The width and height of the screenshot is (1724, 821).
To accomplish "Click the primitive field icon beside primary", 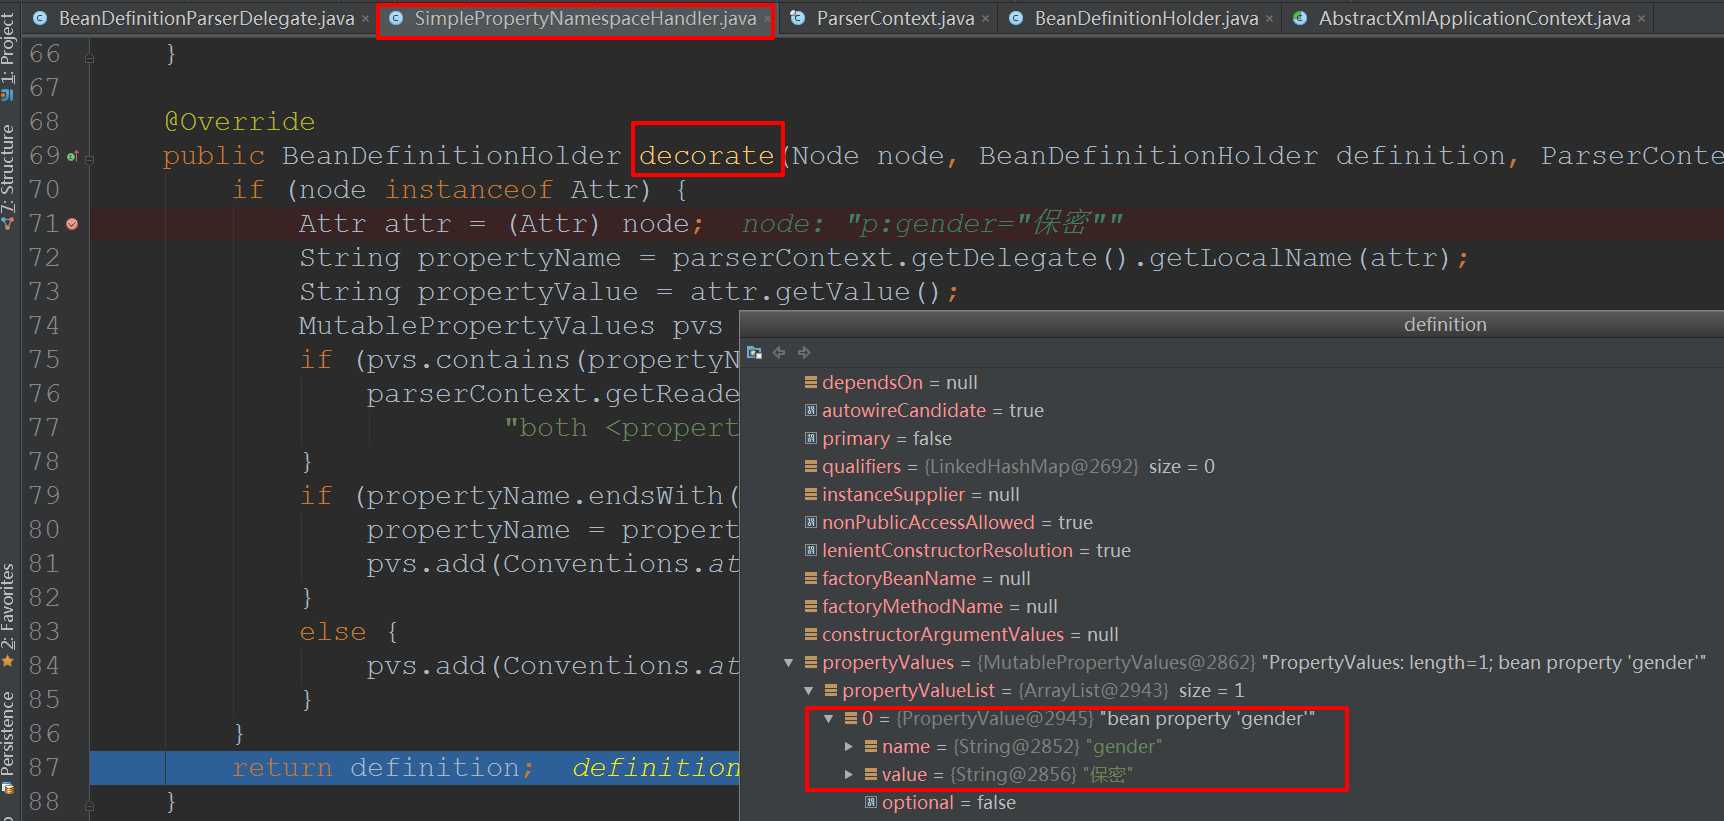I will pyautogui.click(x=811, y=438).
